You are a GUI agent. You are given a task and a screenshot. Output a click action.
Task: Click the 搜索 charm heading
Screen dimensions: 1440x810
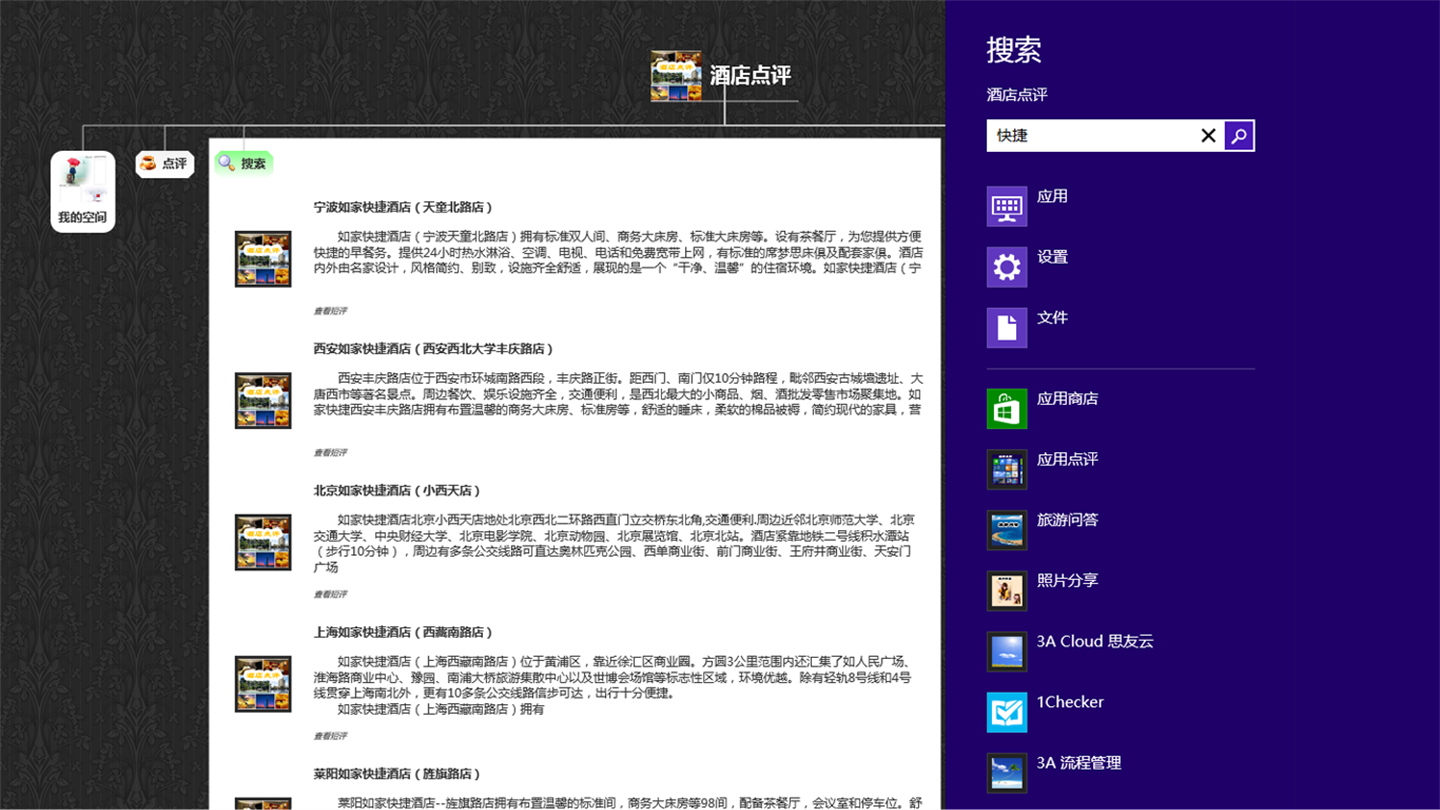[1014, 49]
